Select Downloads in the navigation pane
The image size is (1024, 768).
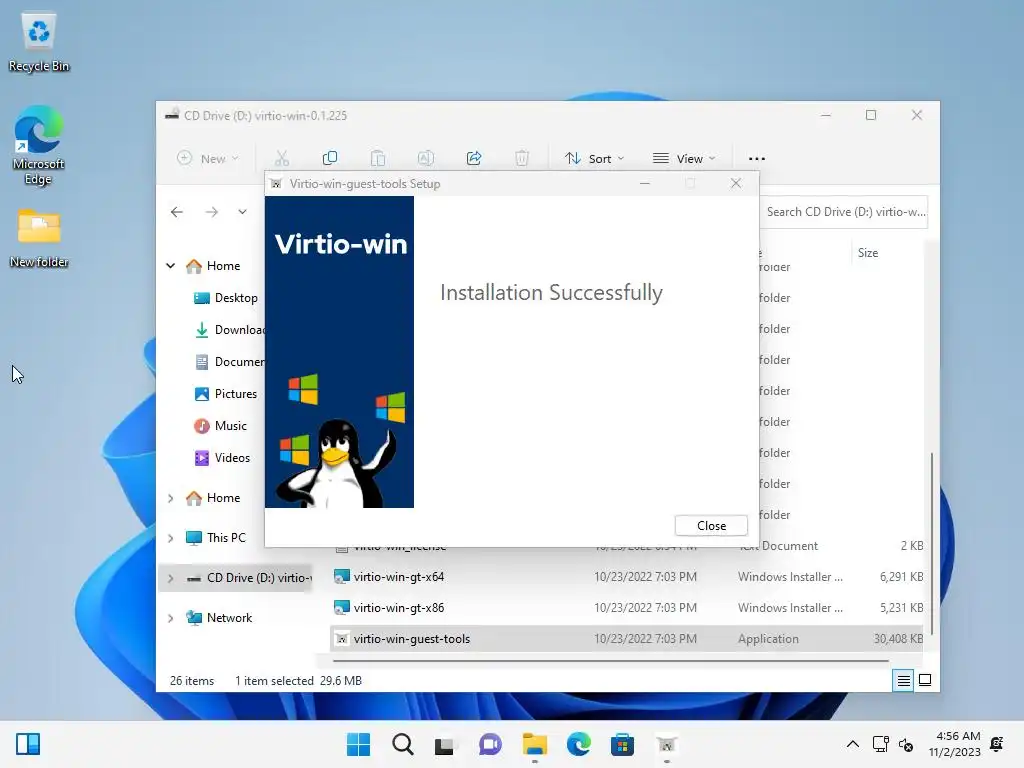[229, 330]
